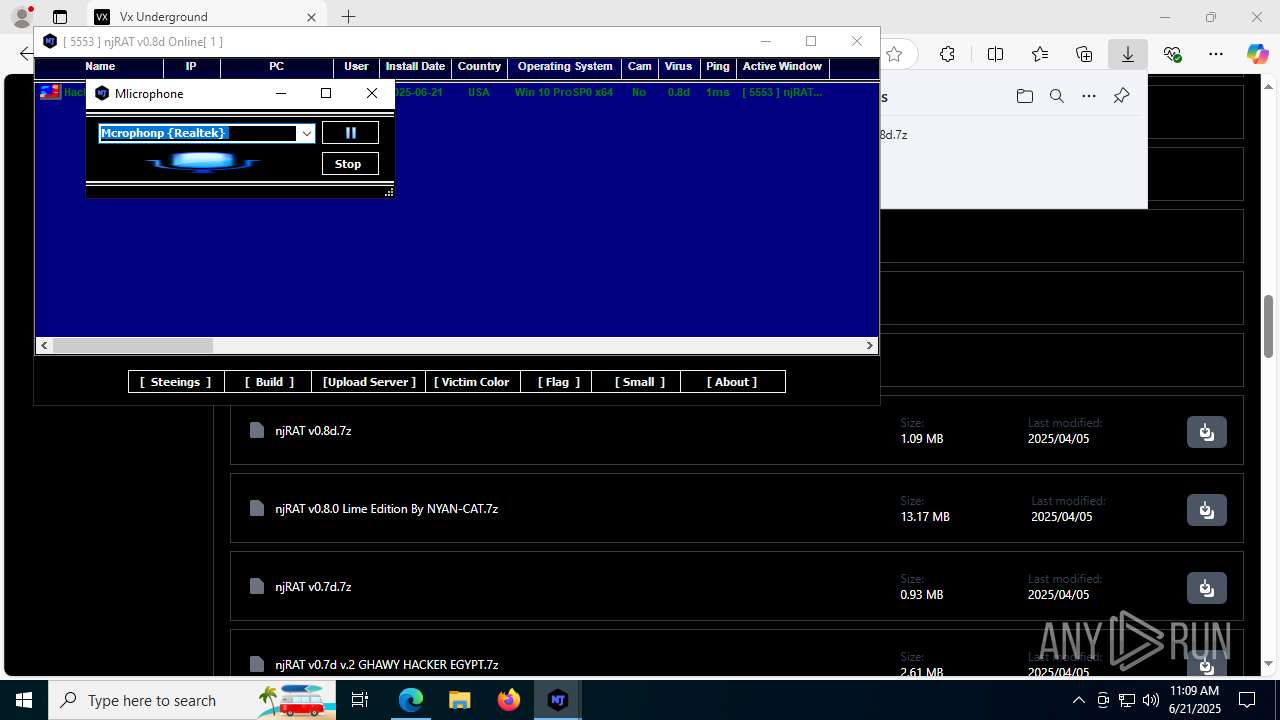Click the [ Flag ] option

(x=557, y=382)
